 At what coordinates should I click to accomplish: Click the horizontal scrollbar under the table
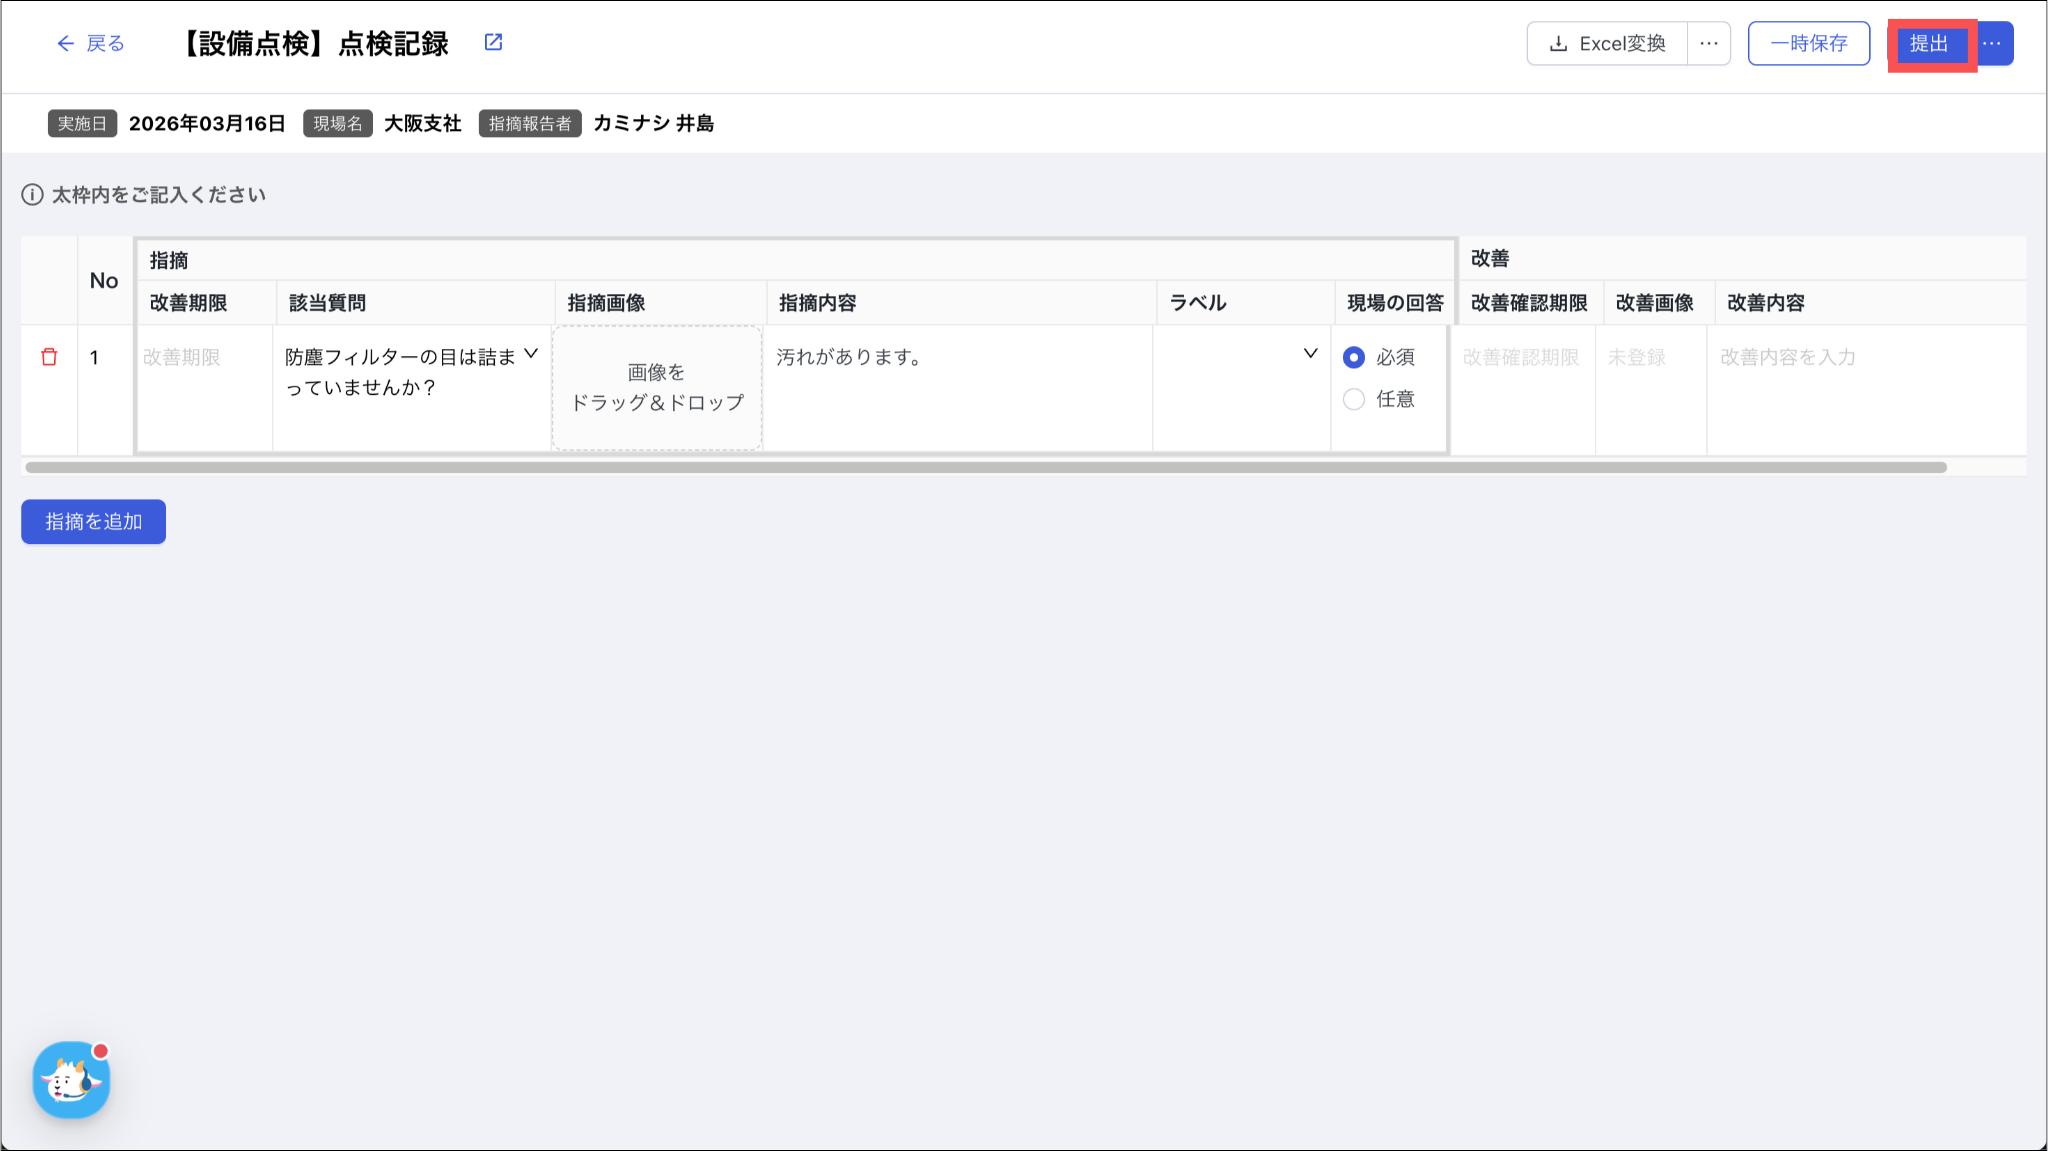pyautogui.click(x=985, y=467)
